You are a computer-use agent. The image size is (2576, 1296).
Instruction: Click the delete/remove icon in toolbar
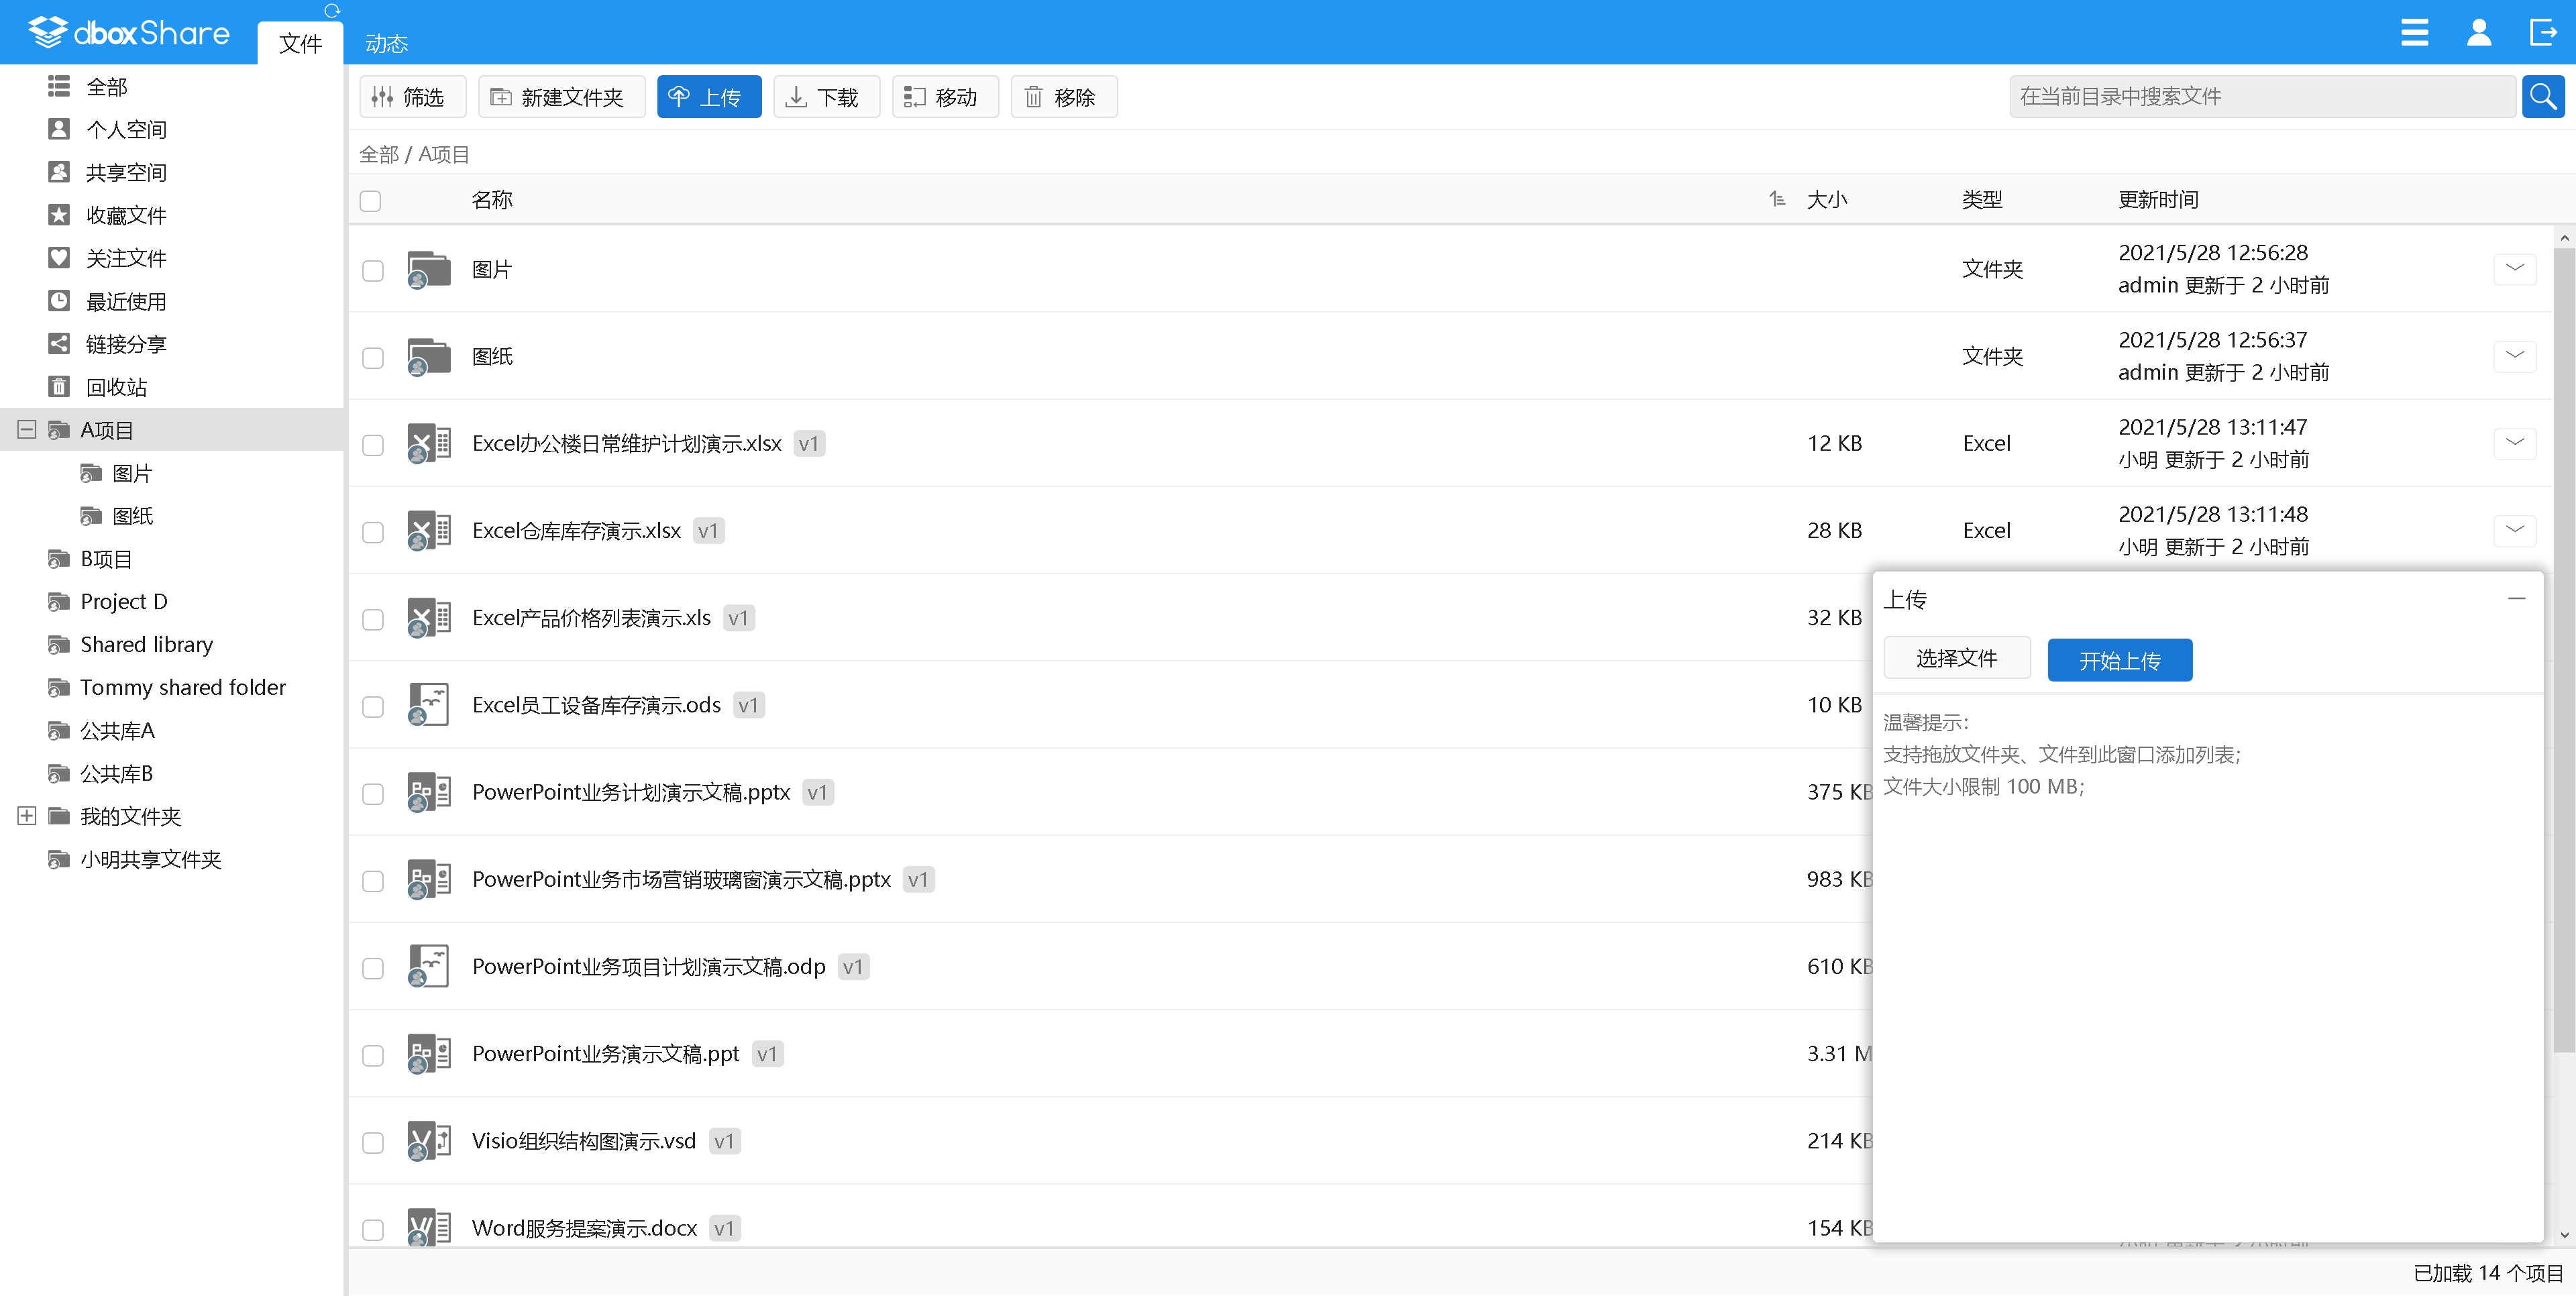1059,96
